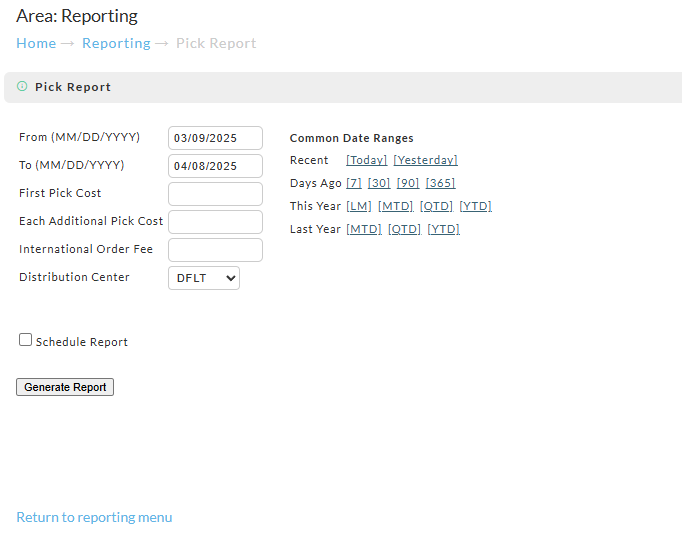Choose the [7] days ago range
Image resolution: width=682 pixels, height=536 pixels.
point(354,183)
